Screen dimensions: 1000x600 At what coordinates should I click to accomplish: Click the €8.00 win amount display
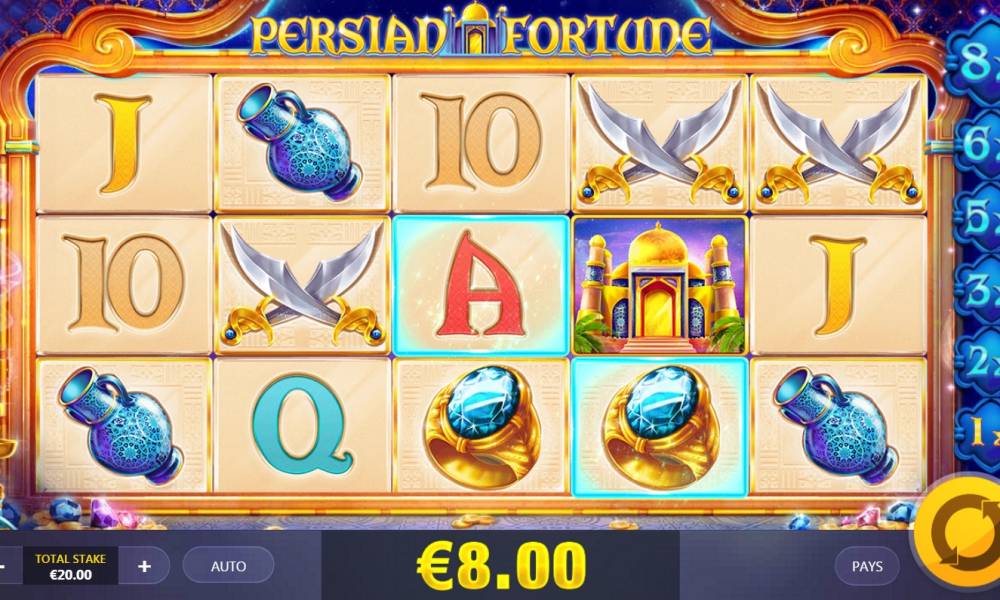coord(501,565)
